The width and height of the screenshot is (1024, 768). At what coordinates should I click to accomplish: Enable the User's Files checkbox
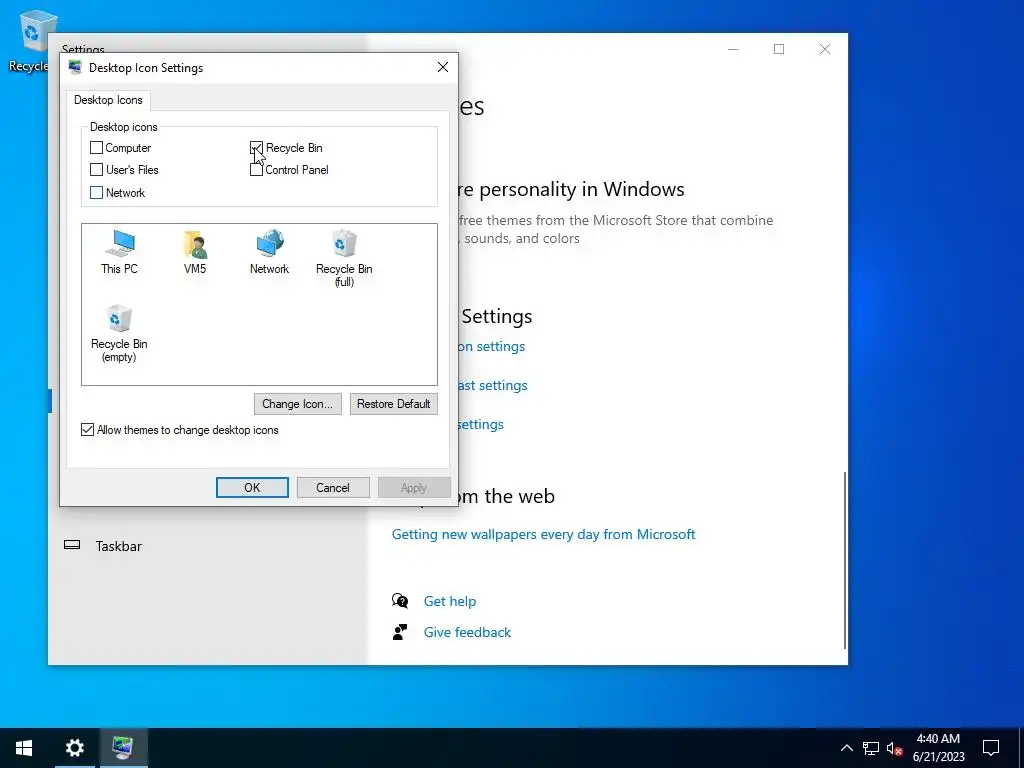click(97, 170)
